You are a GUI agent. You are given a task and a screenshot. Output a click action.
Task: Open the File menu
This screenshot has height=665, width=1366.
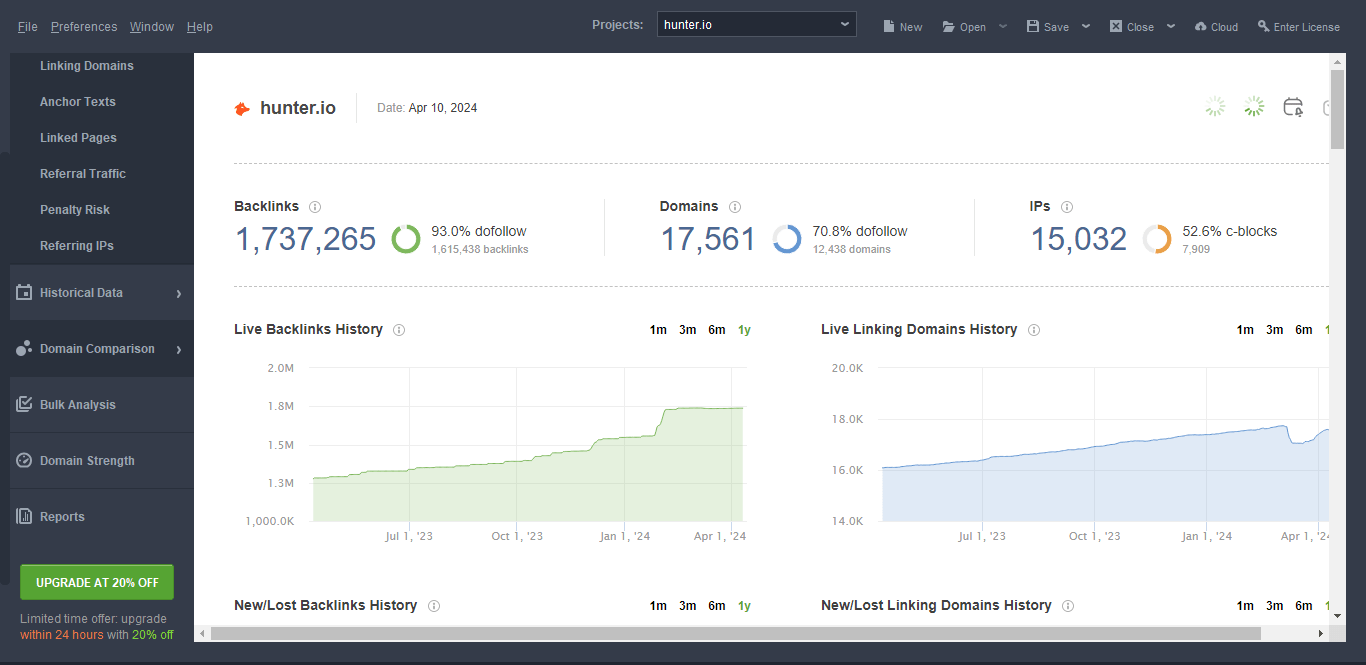[27, 27]
